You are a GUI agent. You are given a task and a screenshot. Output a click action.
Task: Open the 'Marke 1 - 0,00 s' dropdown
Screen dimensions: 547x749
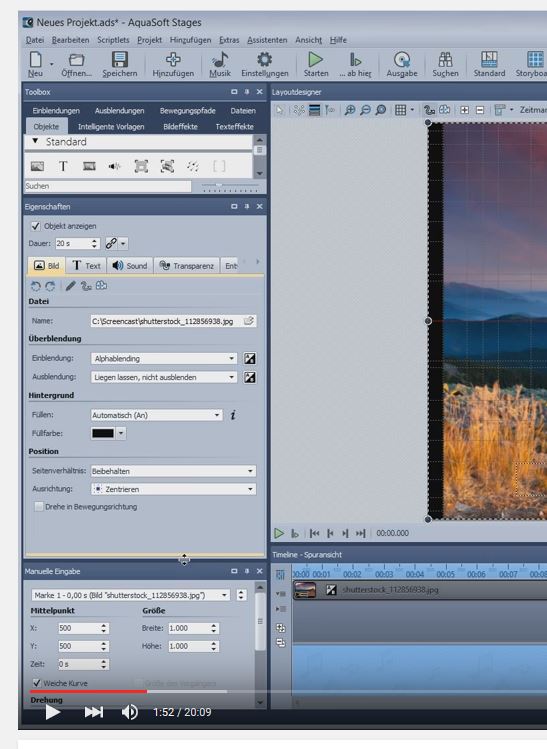[131, 595]
